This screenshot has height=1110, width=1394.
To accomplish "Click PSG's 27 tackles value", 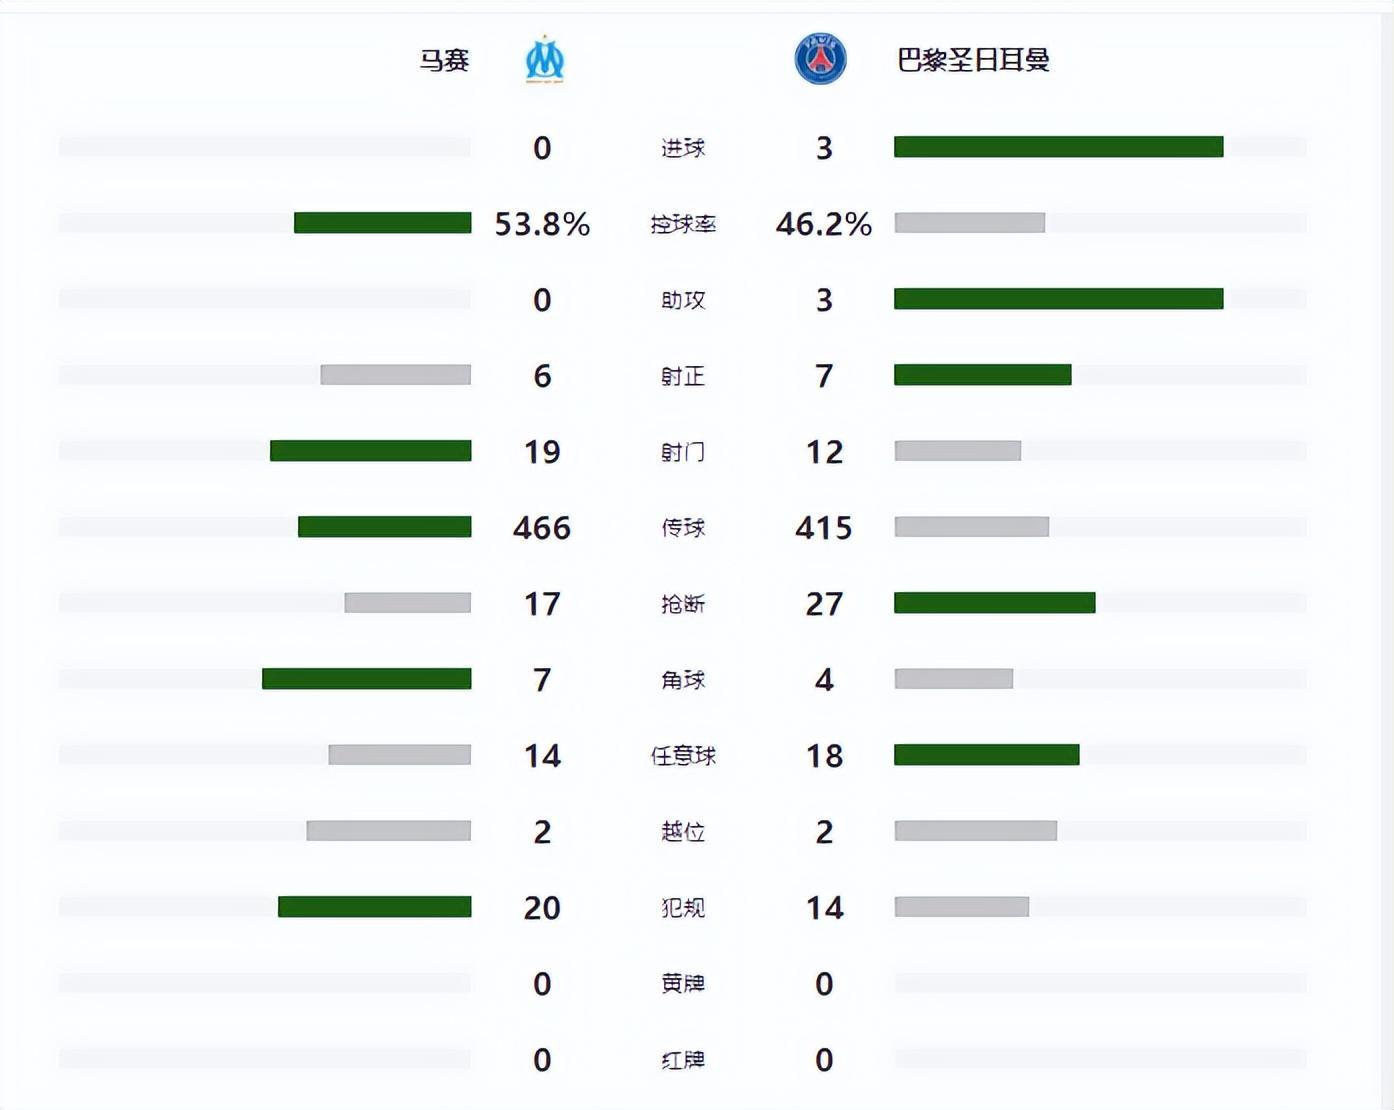I will pos(824,604).
